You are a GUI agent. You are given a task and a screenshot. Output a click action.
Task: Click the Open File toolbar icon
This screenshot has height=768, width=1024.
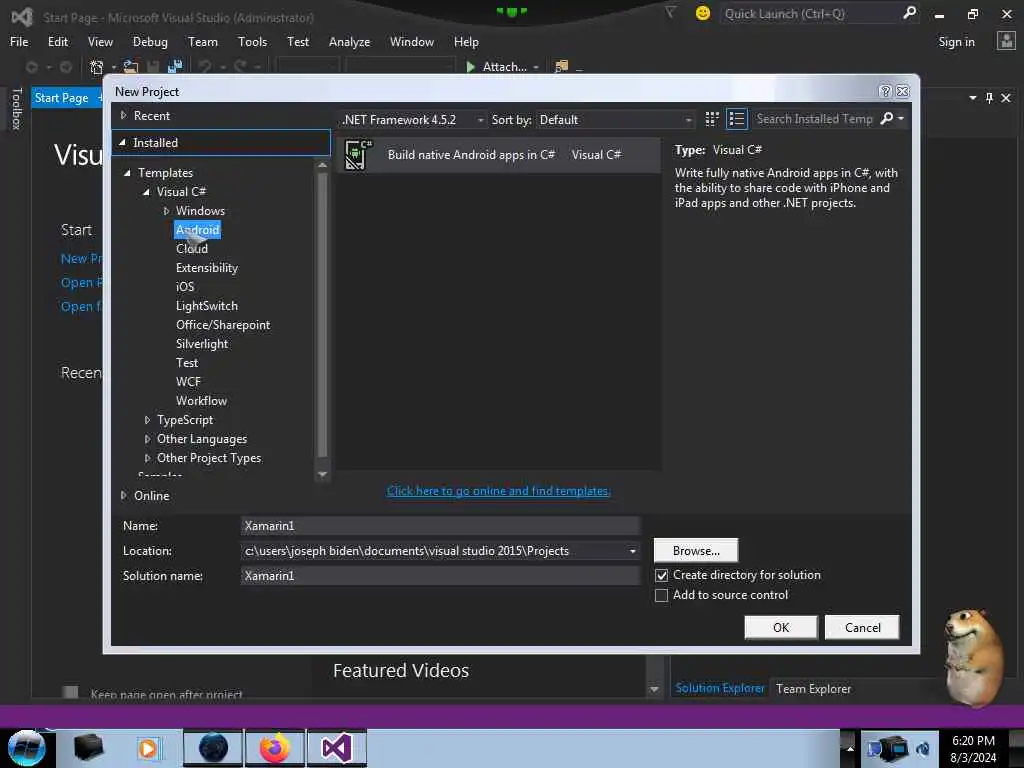tap(131, 67)
